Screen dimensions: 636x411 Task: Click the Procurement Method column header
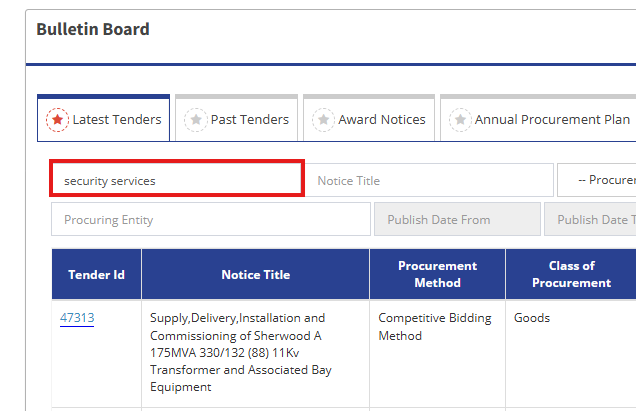point(437,275)
